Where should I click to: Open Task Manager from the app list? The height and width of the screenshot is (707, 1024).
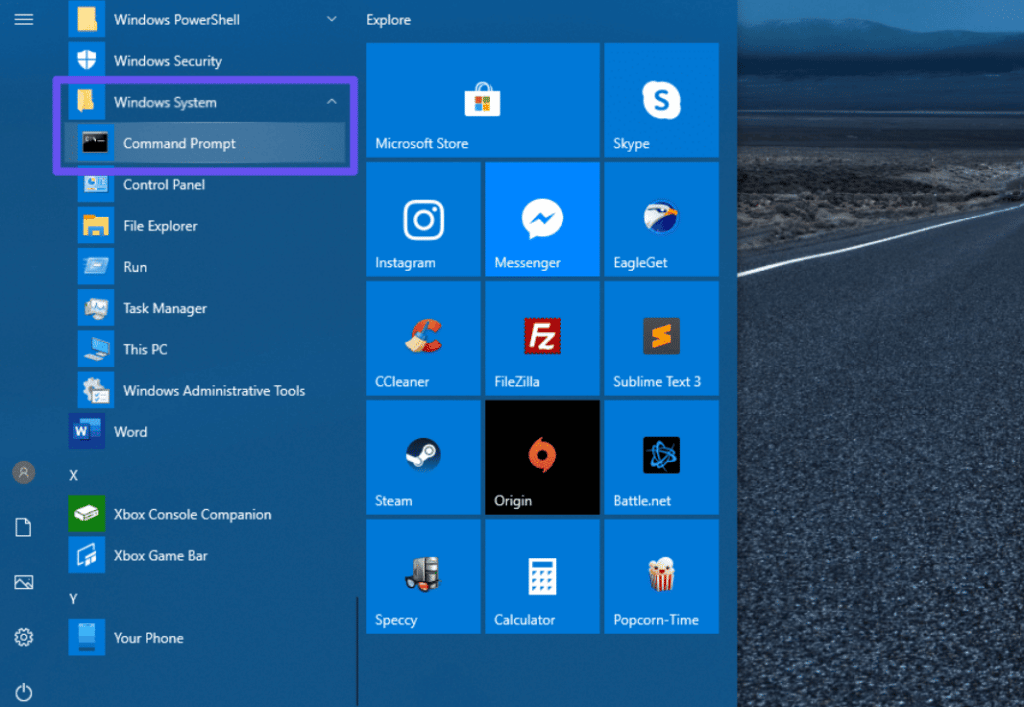165,309
